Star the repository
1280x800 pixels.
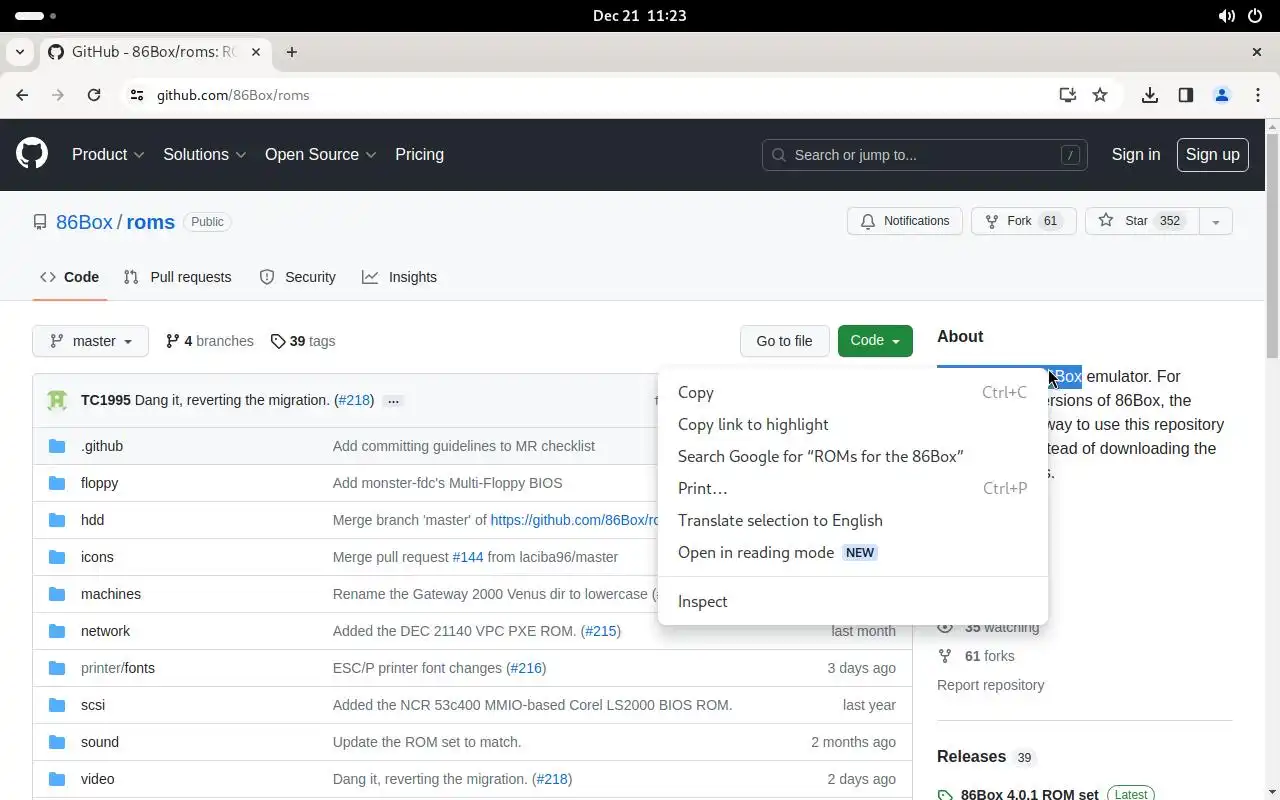[x=1141, y=221]
